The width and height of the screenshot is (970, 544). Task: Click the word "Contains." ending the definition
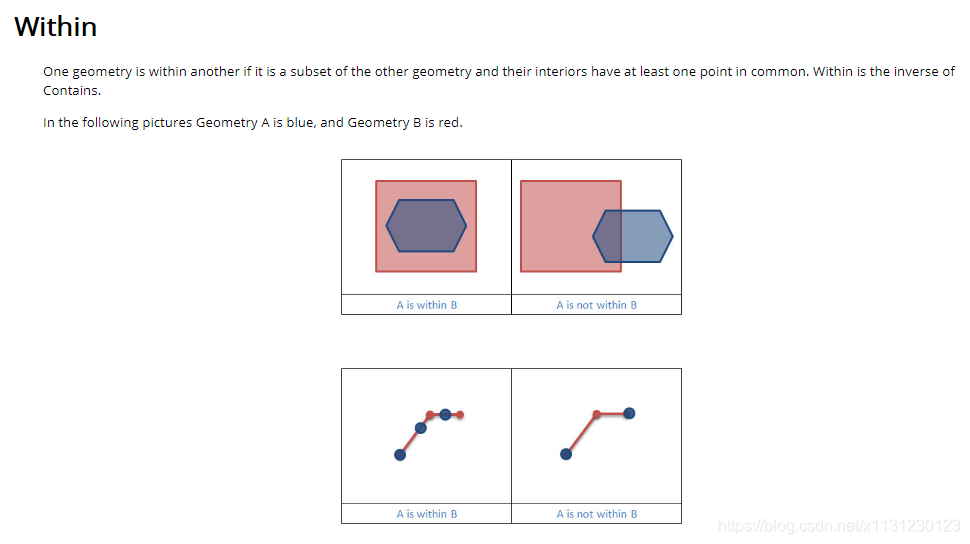(72, 91)
